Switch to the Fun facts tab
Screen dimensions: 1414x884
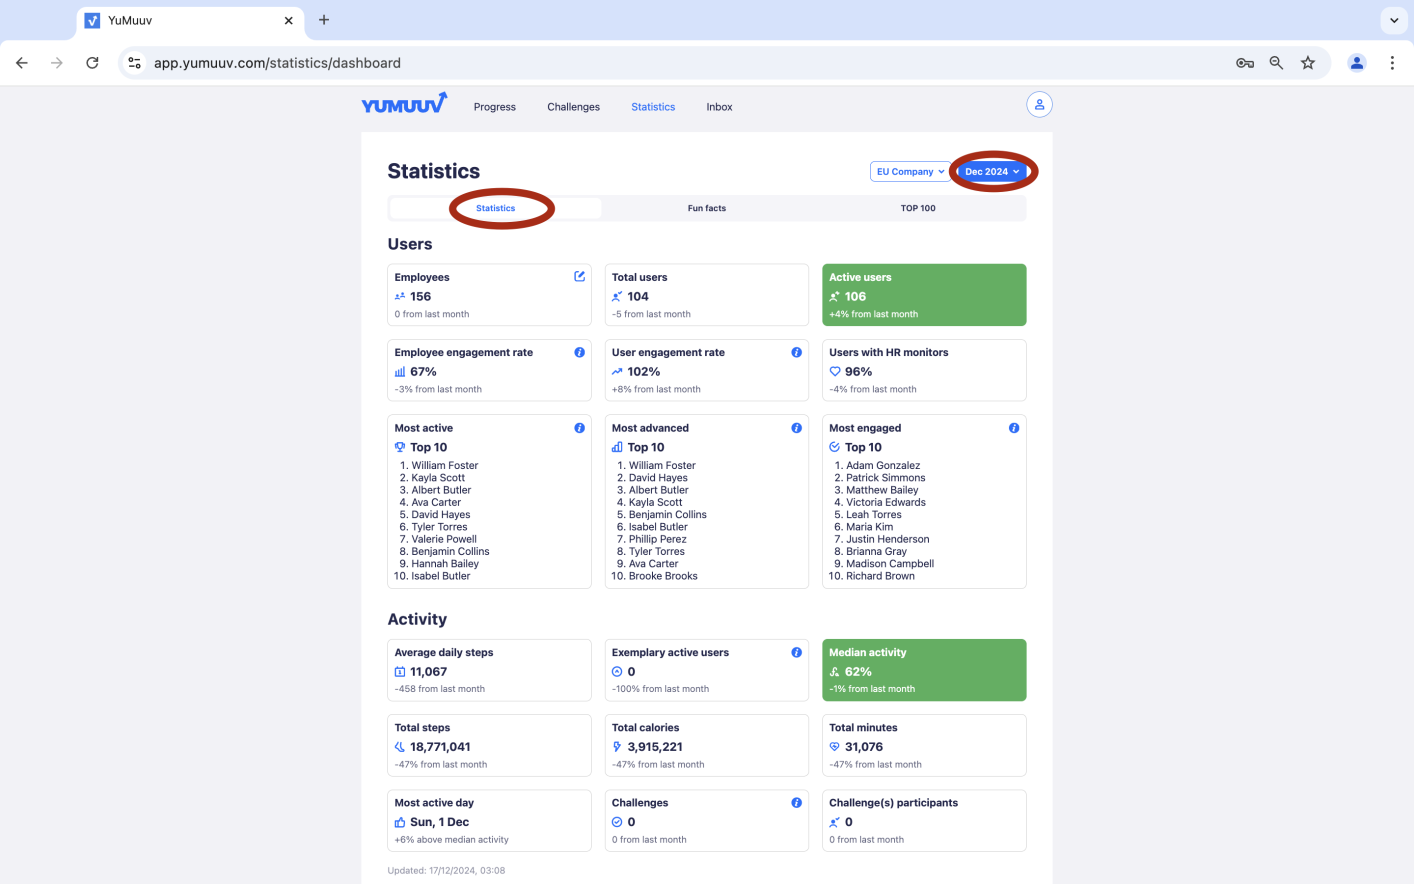tap(707, 208)
